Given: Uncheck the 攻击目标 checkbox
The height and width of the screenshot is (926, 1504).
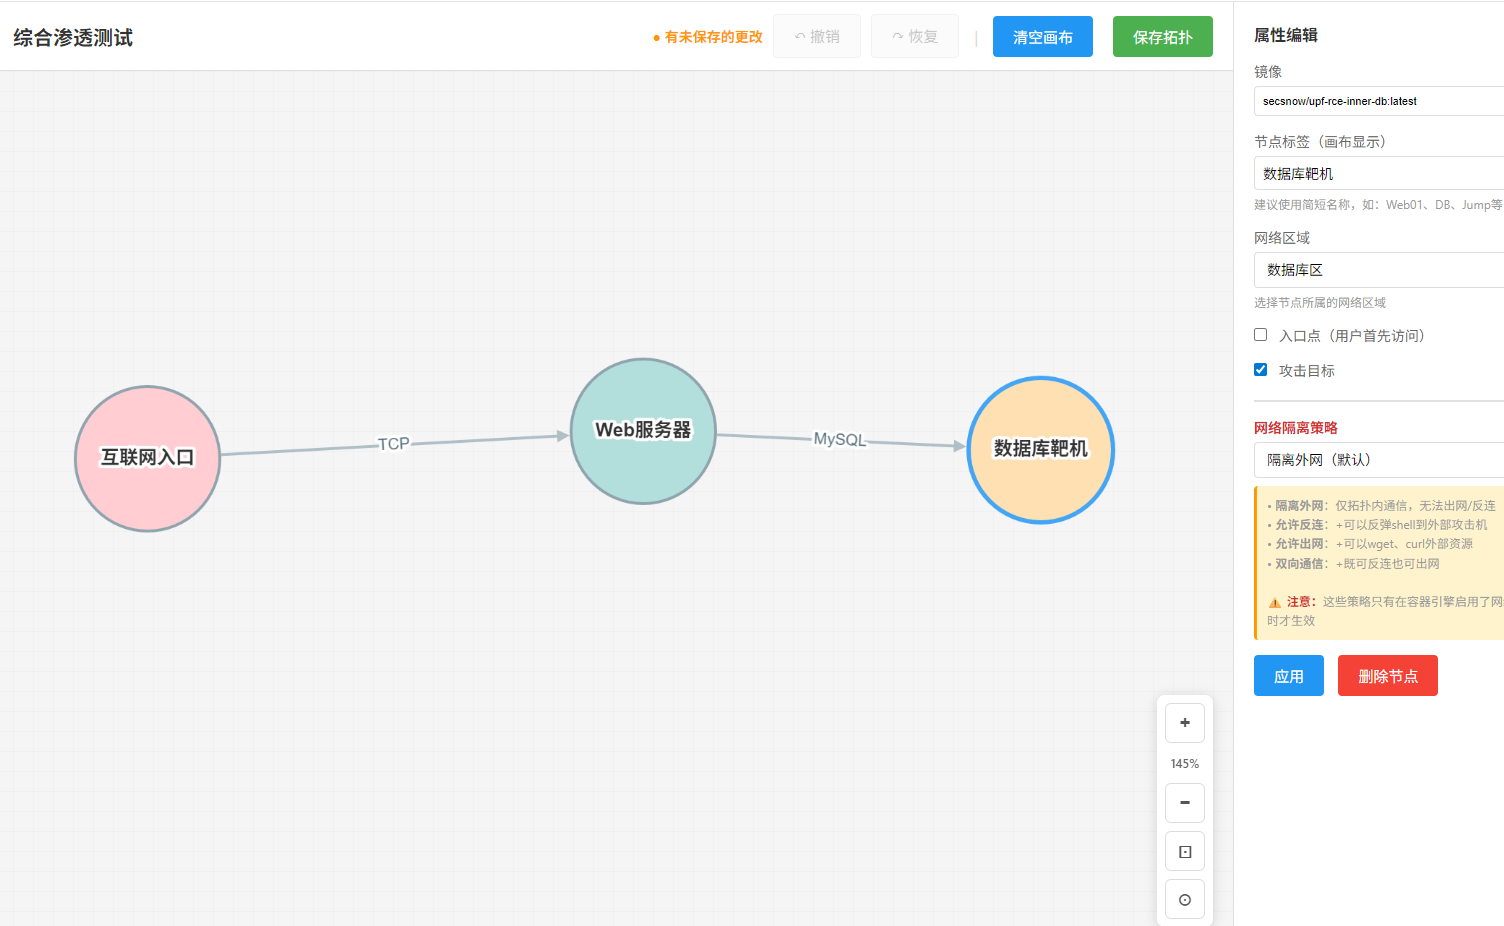Looking at the screenshot, I should [x=1260, y=370].
